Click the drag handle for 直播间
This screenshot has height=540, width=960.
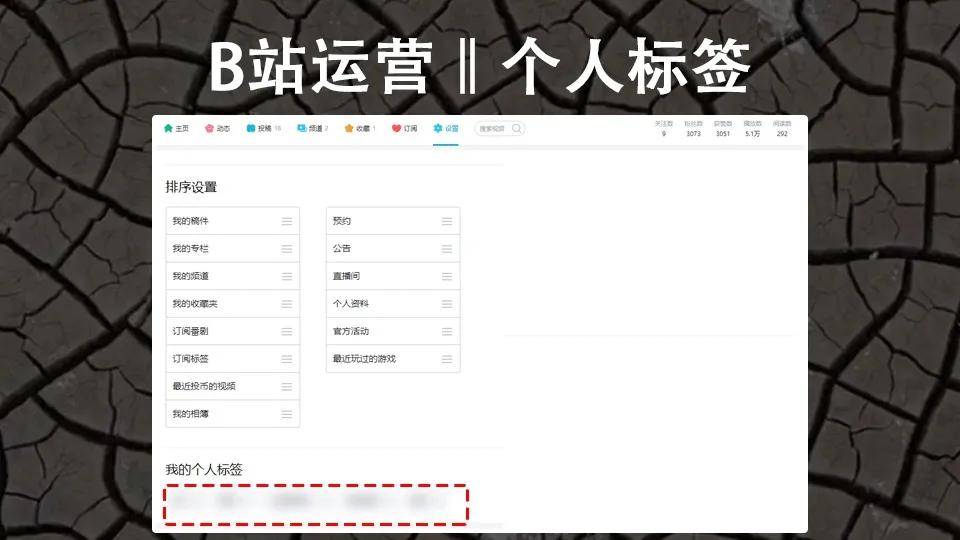pyautogui.click(x=447, y=277)
